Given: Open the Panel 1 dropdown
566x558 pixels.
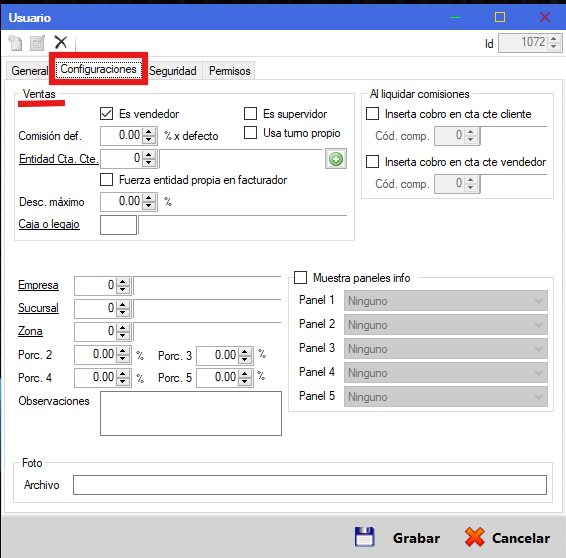Looking at the screenshot, I should [x=445, y=301].
